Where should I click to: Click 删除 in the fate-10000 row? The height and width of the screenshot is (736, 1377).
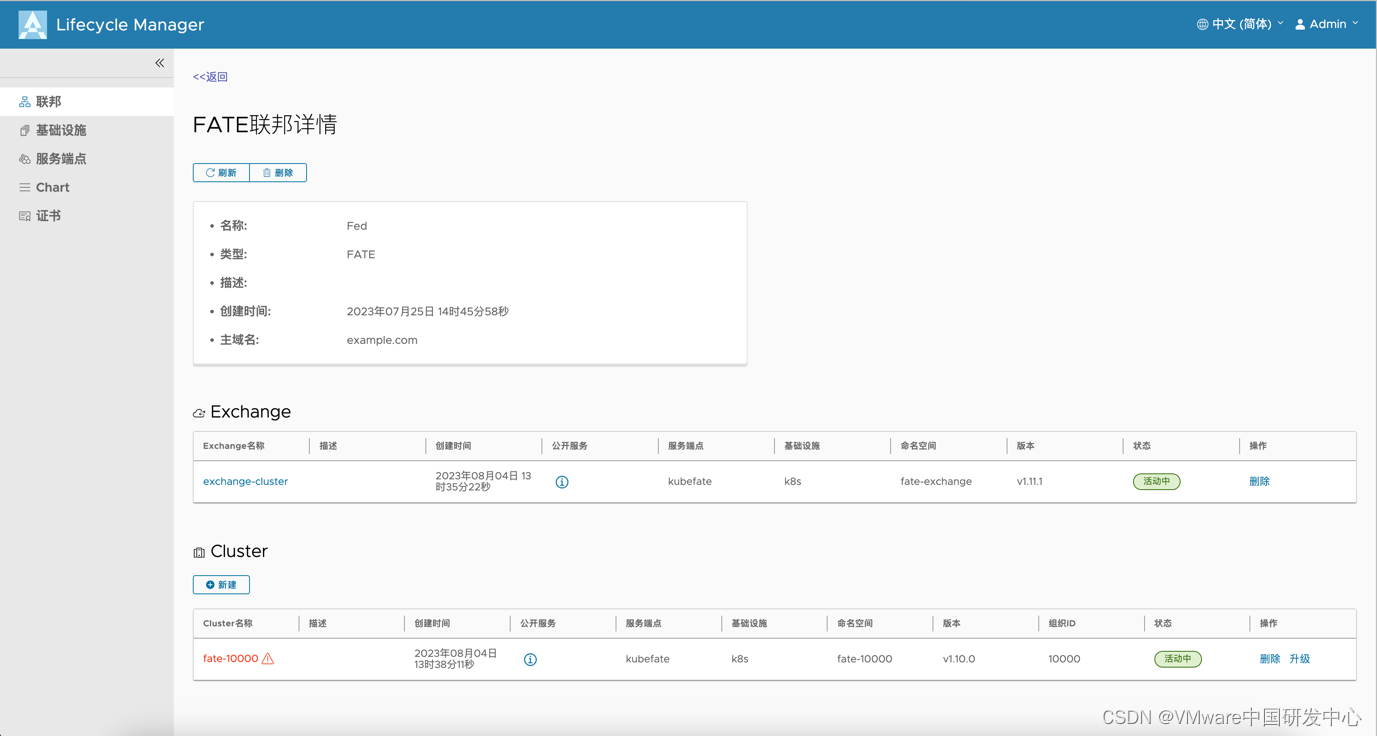point(1270,659)
